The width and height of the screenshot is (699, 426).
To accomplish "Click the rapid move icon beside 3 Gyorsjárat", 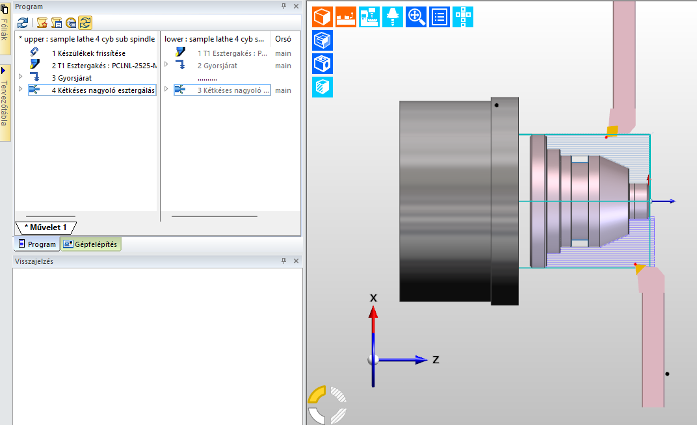I will [35, 77].
